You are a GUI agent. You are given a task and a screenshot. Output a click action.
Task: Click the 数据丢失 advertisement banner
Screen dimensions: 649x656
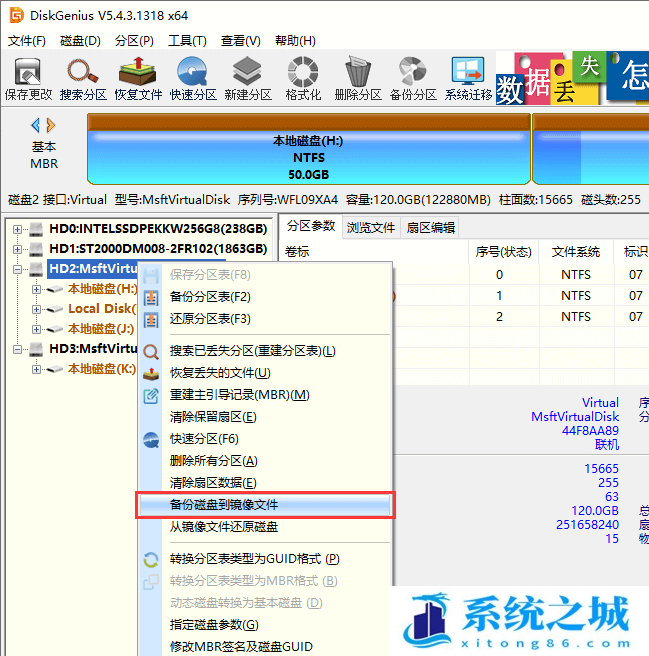572,78
